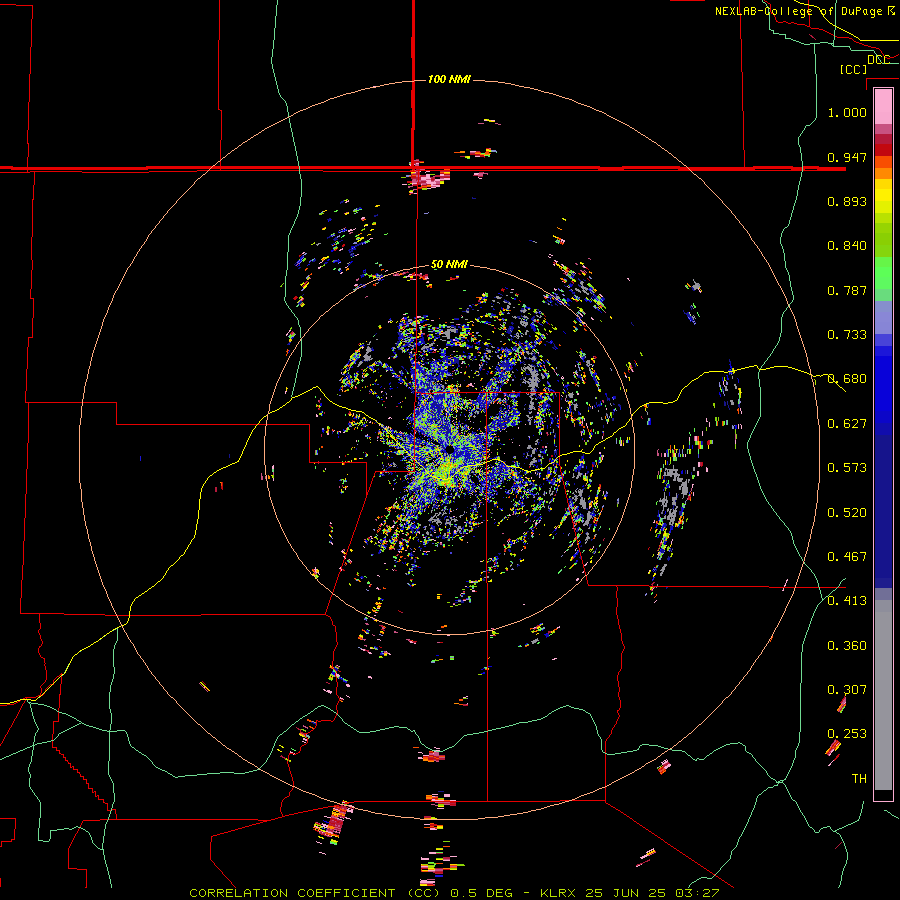
Task: Select the 0.627 scale value
Action: pyautogui.click(x=847, y=424)
